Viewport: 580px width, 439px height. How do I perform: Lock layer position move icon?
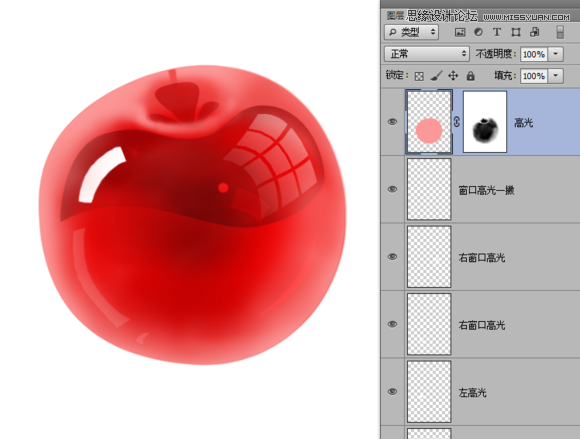[453, 76]
